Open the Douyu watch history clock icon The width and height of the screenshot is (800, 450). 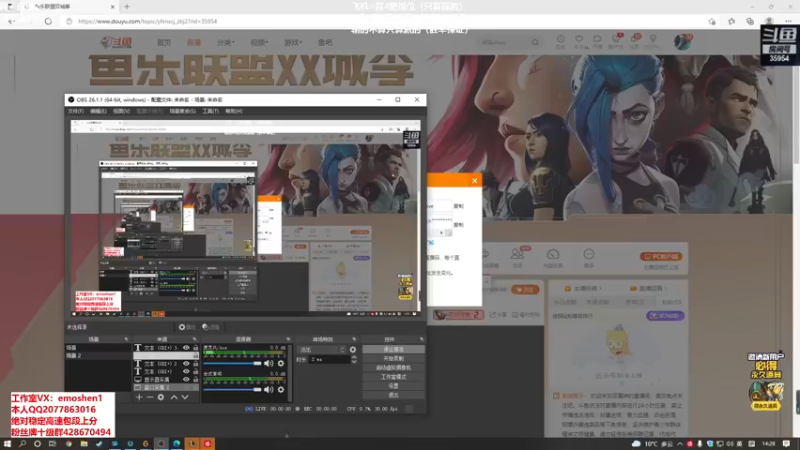click(x=560, y=39)
